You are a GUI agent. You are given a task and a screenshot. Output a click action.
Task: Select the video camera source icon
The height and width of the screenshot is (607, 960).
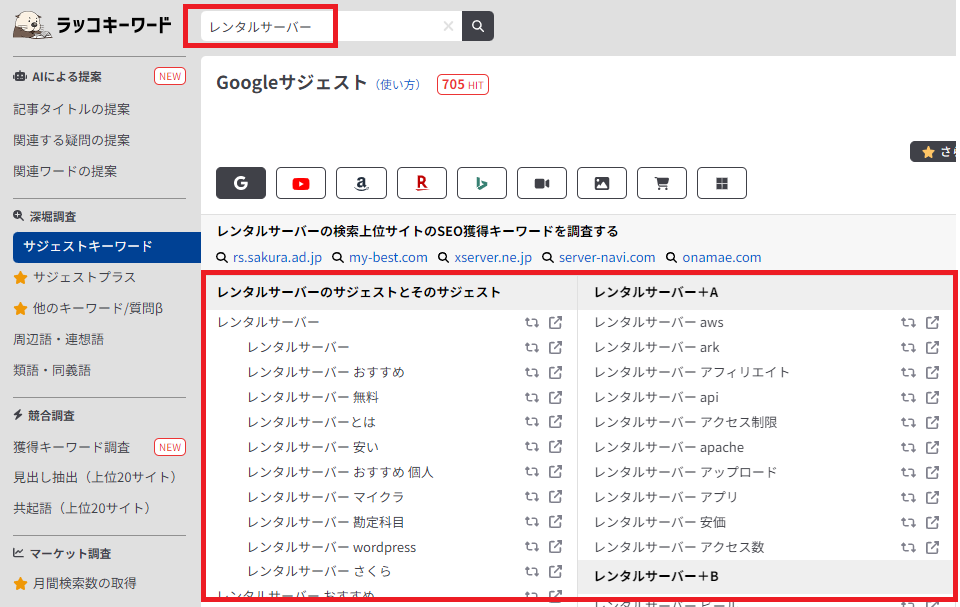[x=542, y=183]
